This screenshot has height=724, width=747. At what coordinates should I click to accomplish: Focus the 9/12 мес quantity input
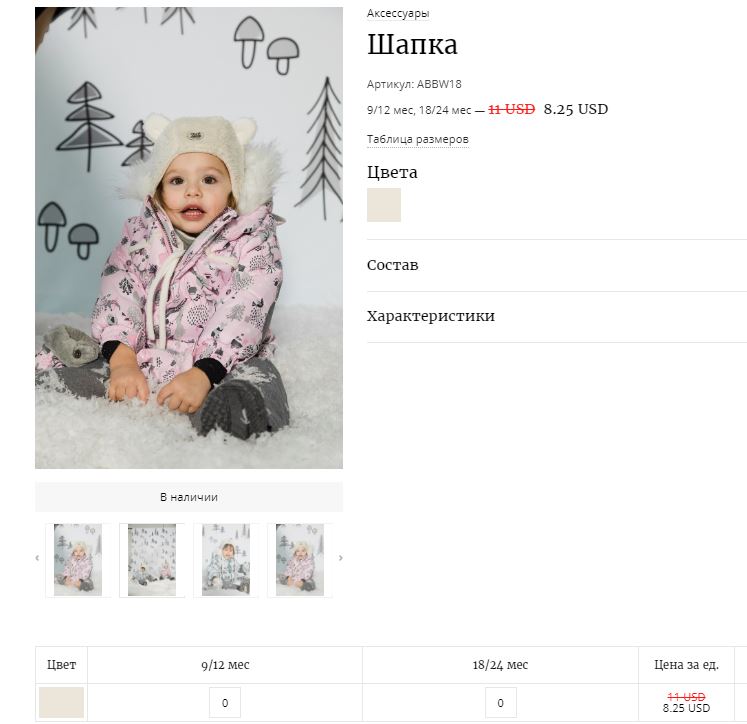(225, 703)
